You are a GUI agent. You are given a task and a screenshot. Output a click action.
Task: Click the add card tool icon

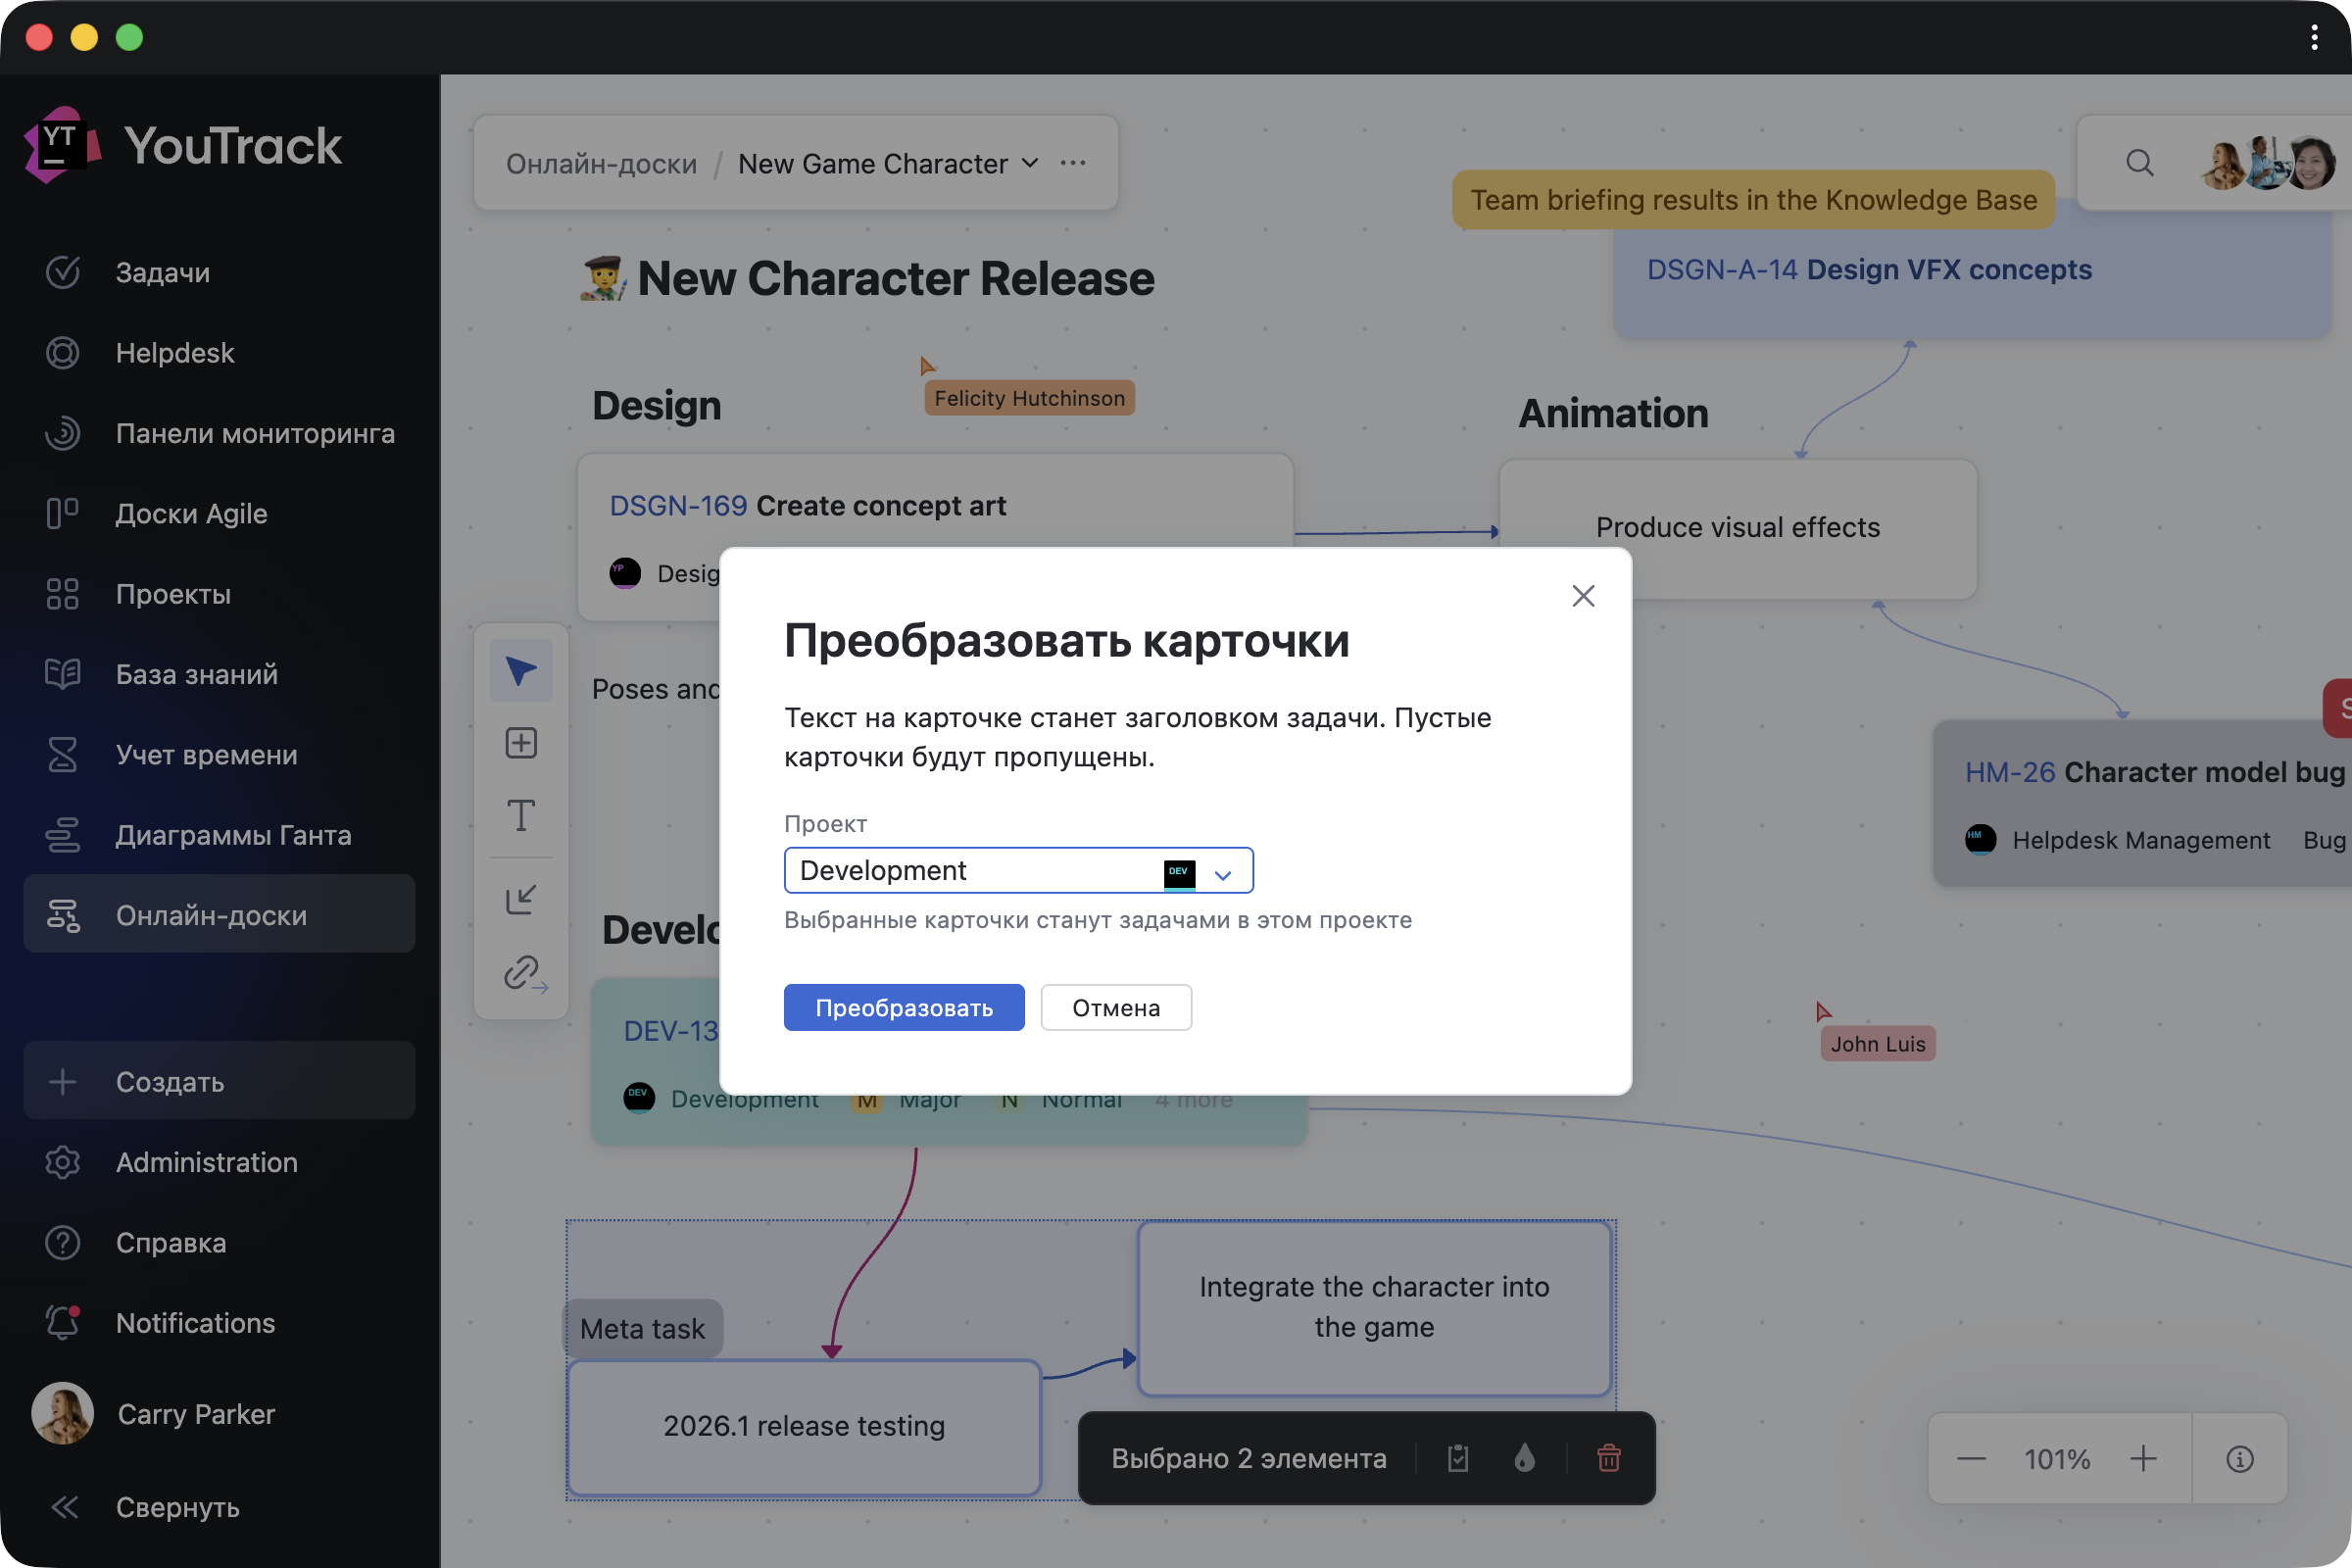tap(520, 743)
